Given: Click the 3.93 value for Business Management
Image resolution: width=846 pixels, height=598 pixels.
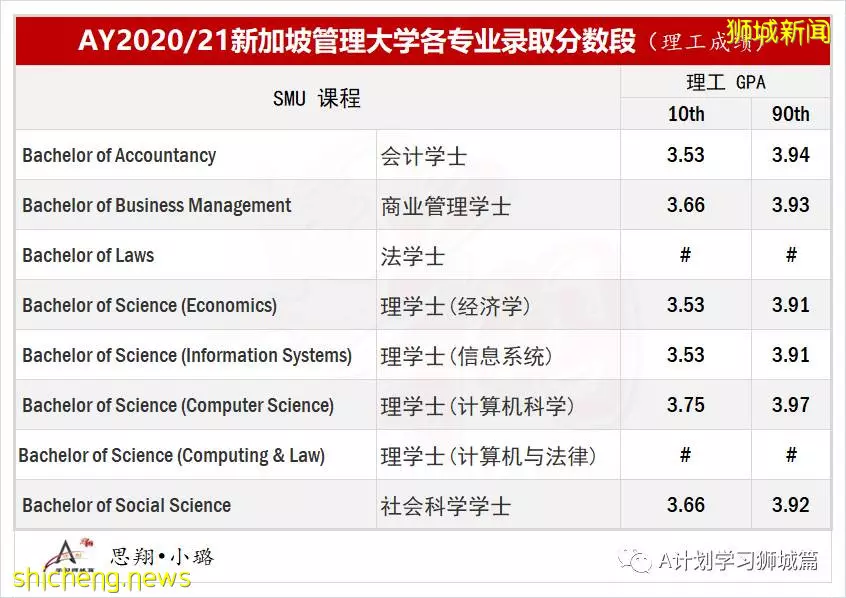Looking at the screenshot, I should pos(790,205).
